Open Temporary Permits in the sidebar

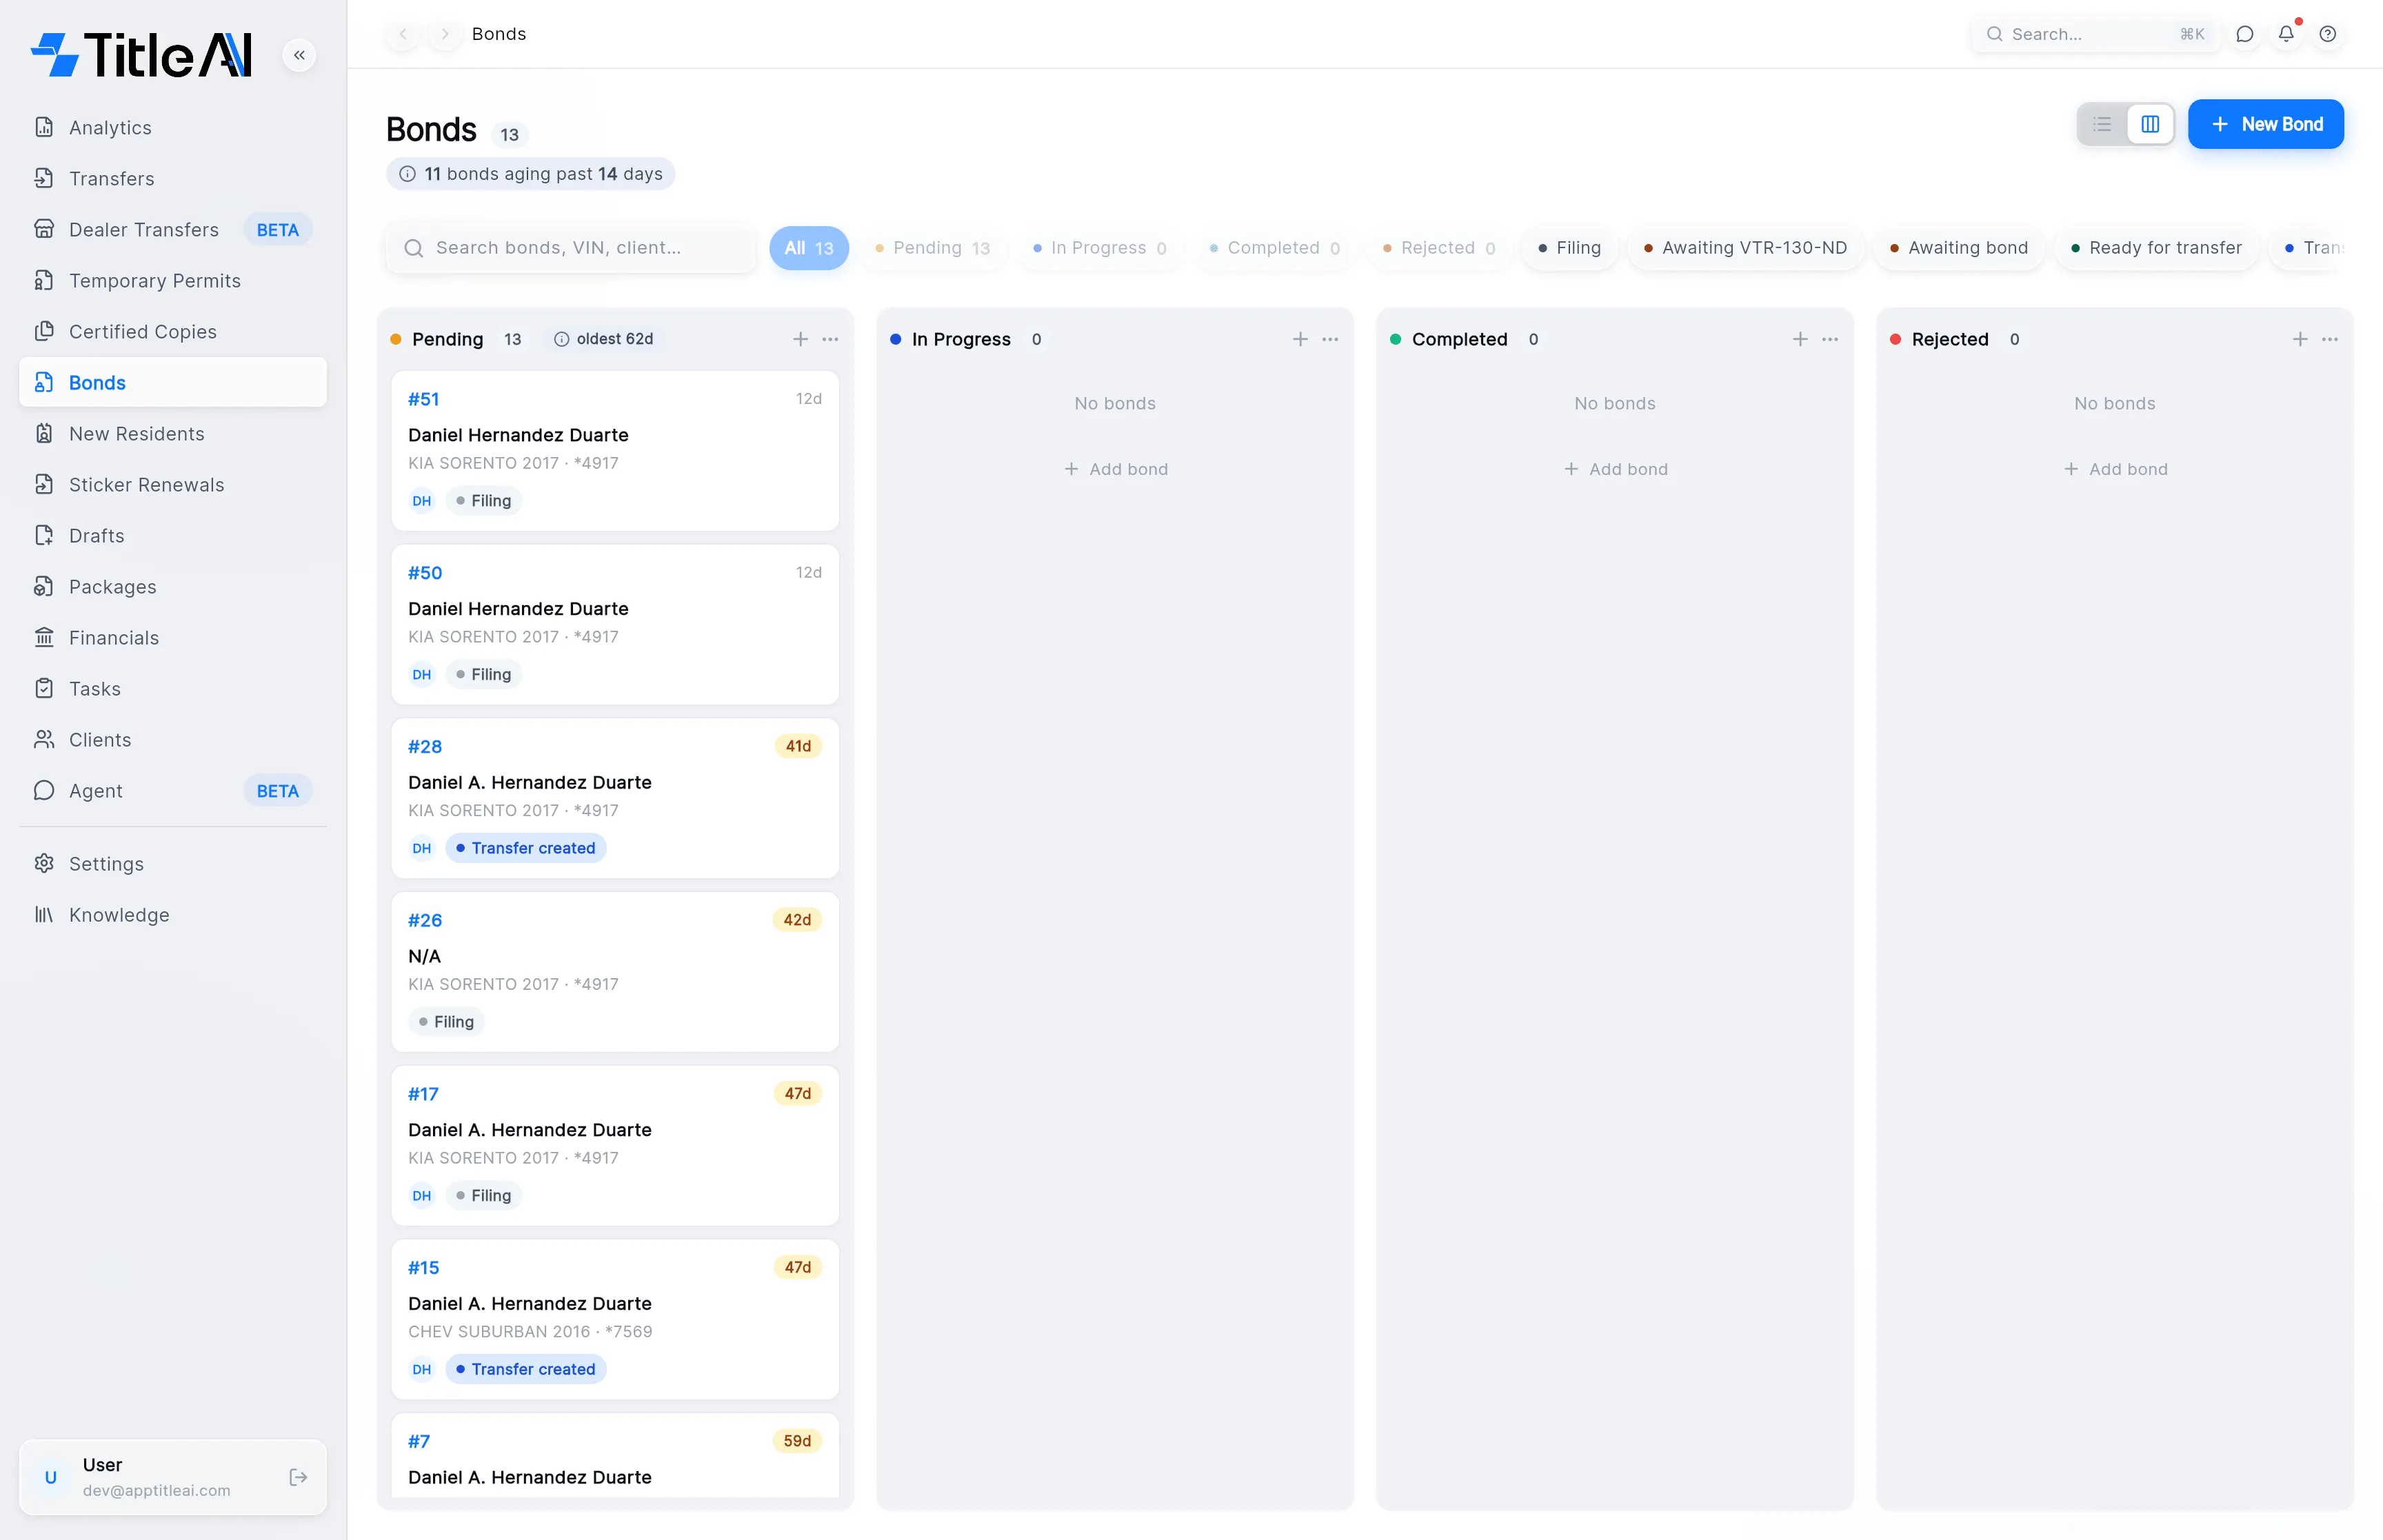point(173,281)
